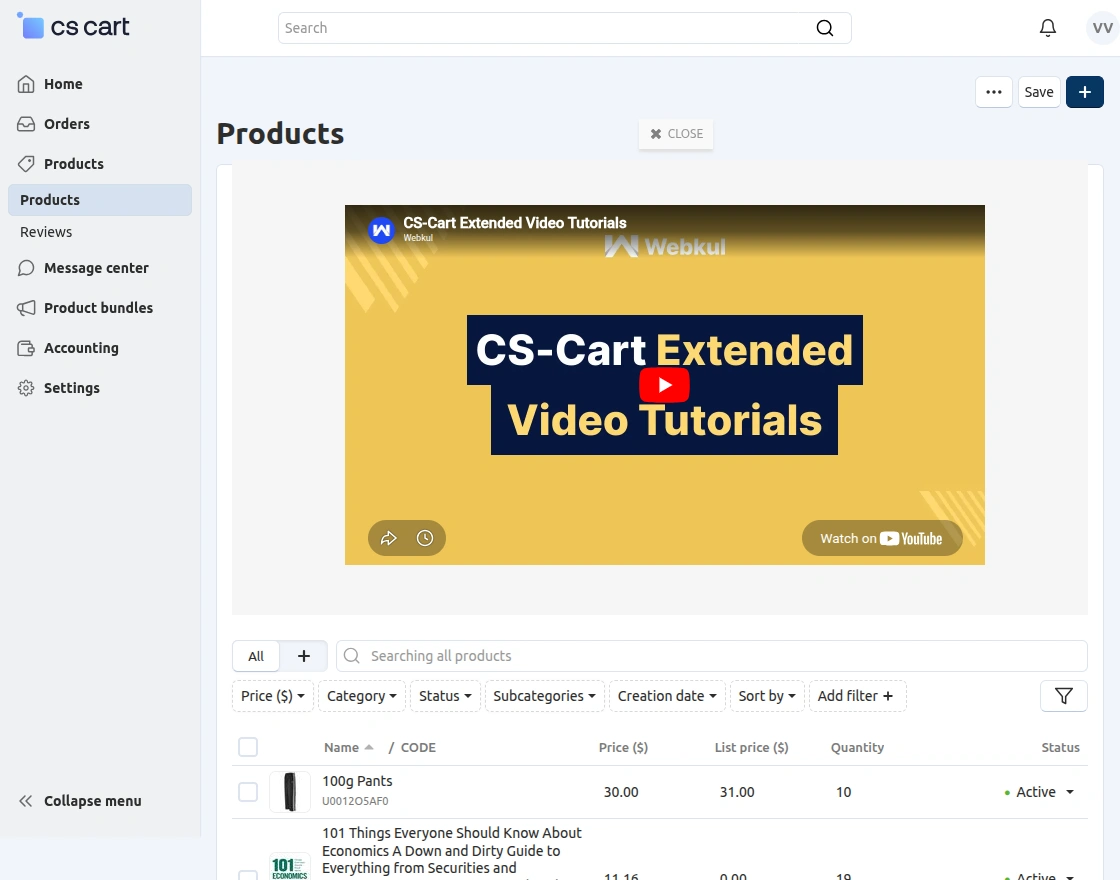Sort by Quantity column header
Viewport: 1120px width, 880px height.
[x=857, y=747]
